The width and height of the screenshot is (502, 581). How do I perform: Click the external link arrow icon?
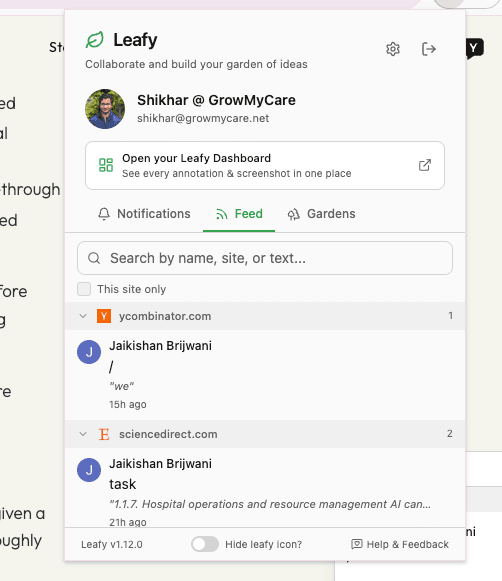[x=425, y=165]
